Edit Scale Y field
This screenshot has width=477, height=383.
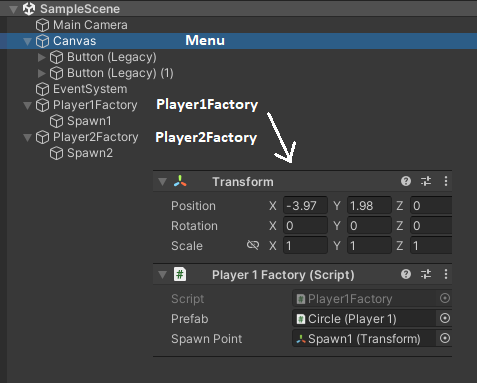(x=369, y=246)
